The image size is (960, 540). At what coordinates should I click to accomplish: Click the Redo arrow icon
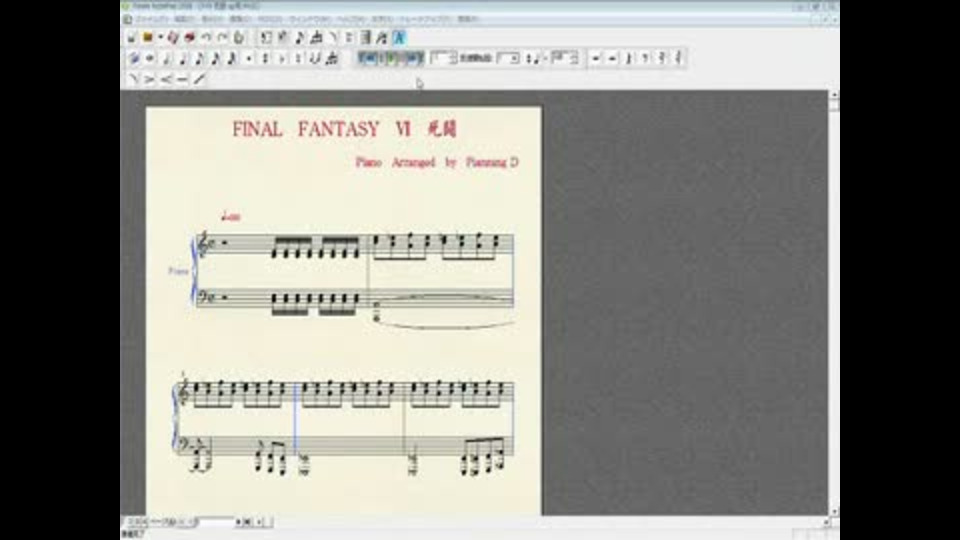click(x=222, y=38)
